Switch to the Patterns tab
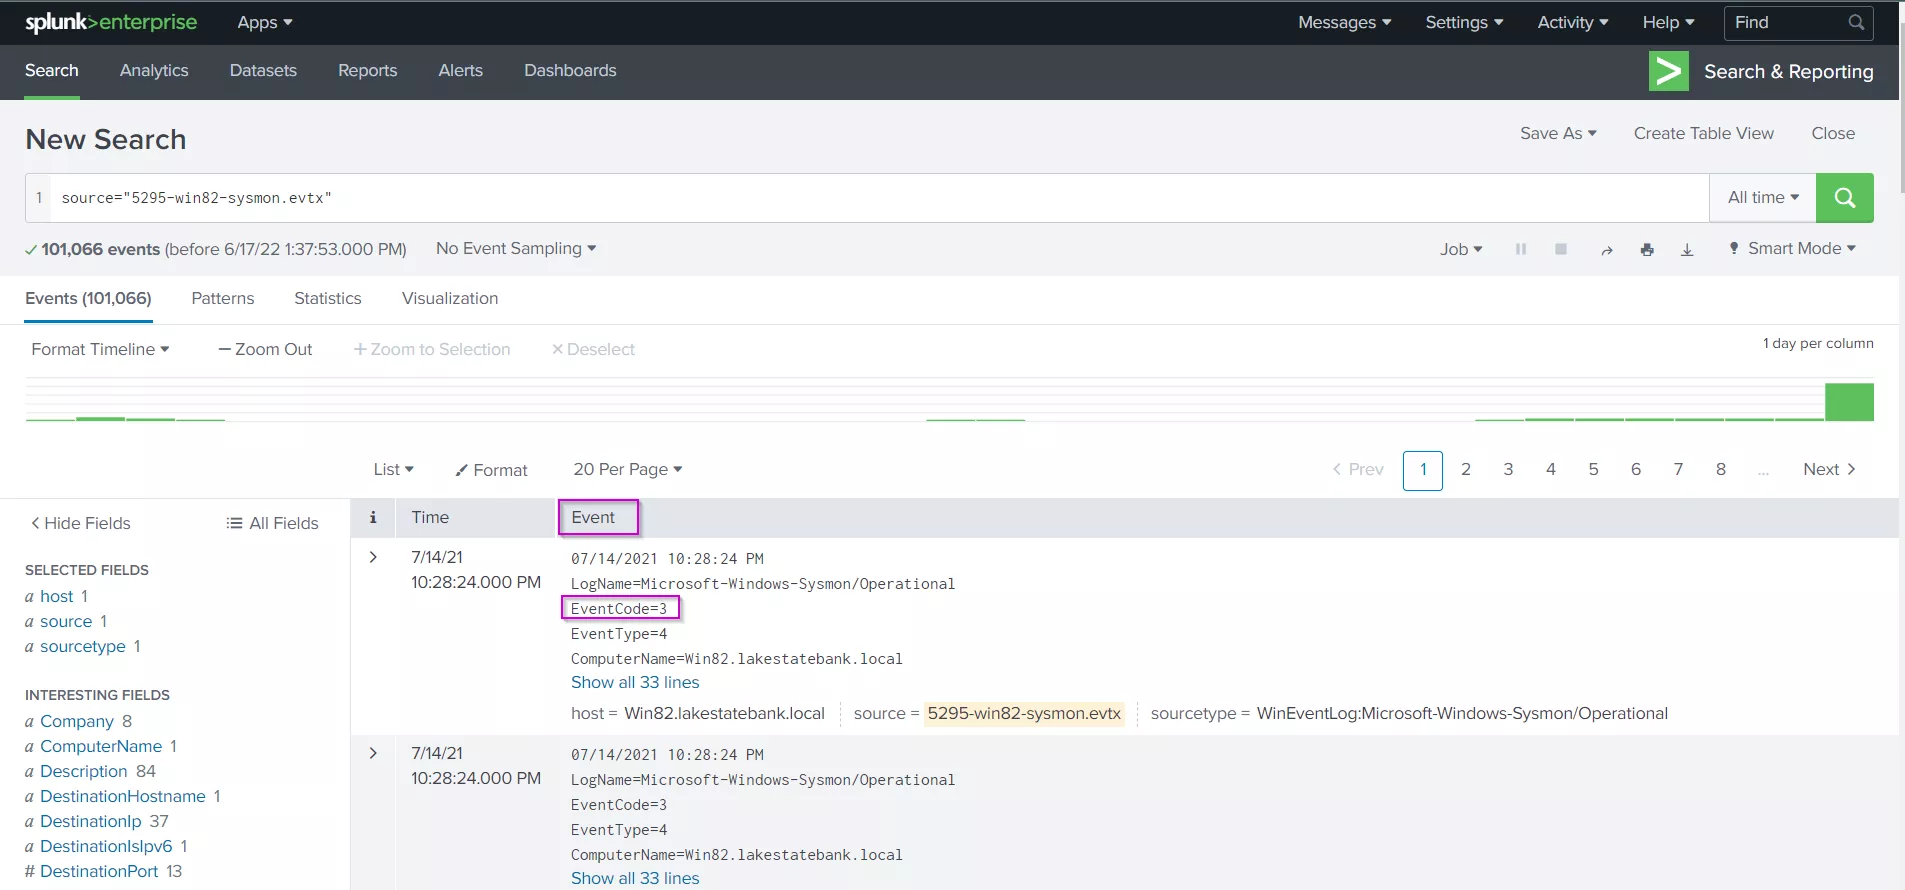 222,298
